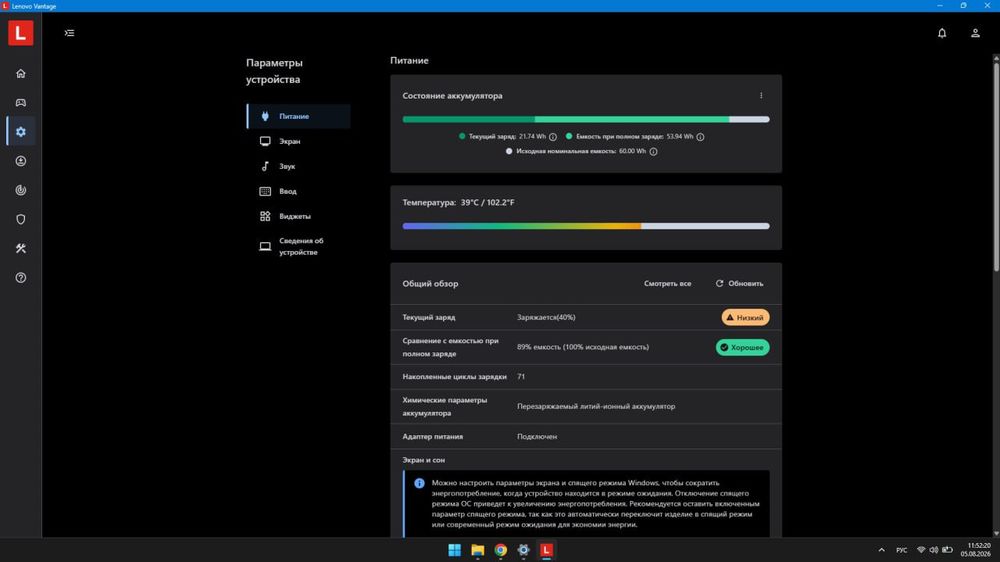Image resolution: width=1000 pixels, height=562 pixels.
Task: Switch input language РУС in tray
Action: tap(901, 550)
